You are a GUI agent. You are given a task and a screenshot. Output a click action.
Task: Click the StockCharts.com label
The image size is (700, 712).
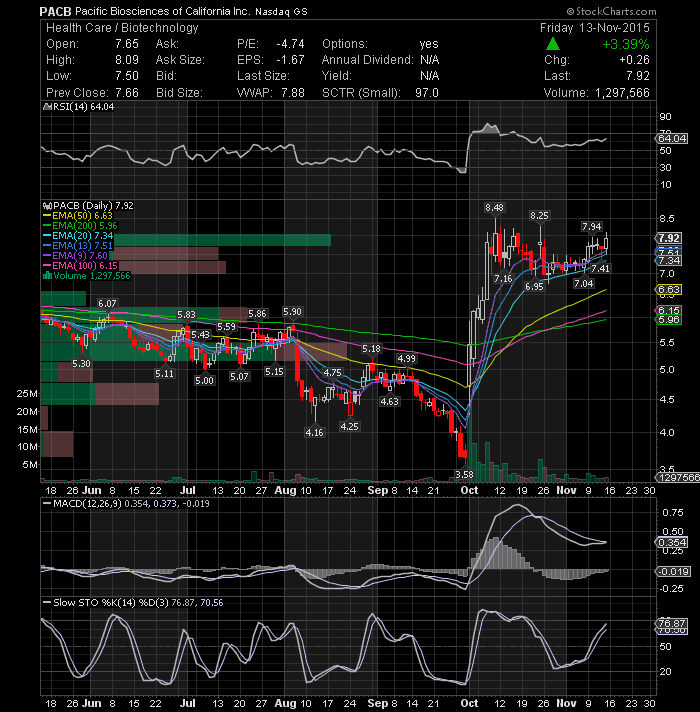pos(611,11)
